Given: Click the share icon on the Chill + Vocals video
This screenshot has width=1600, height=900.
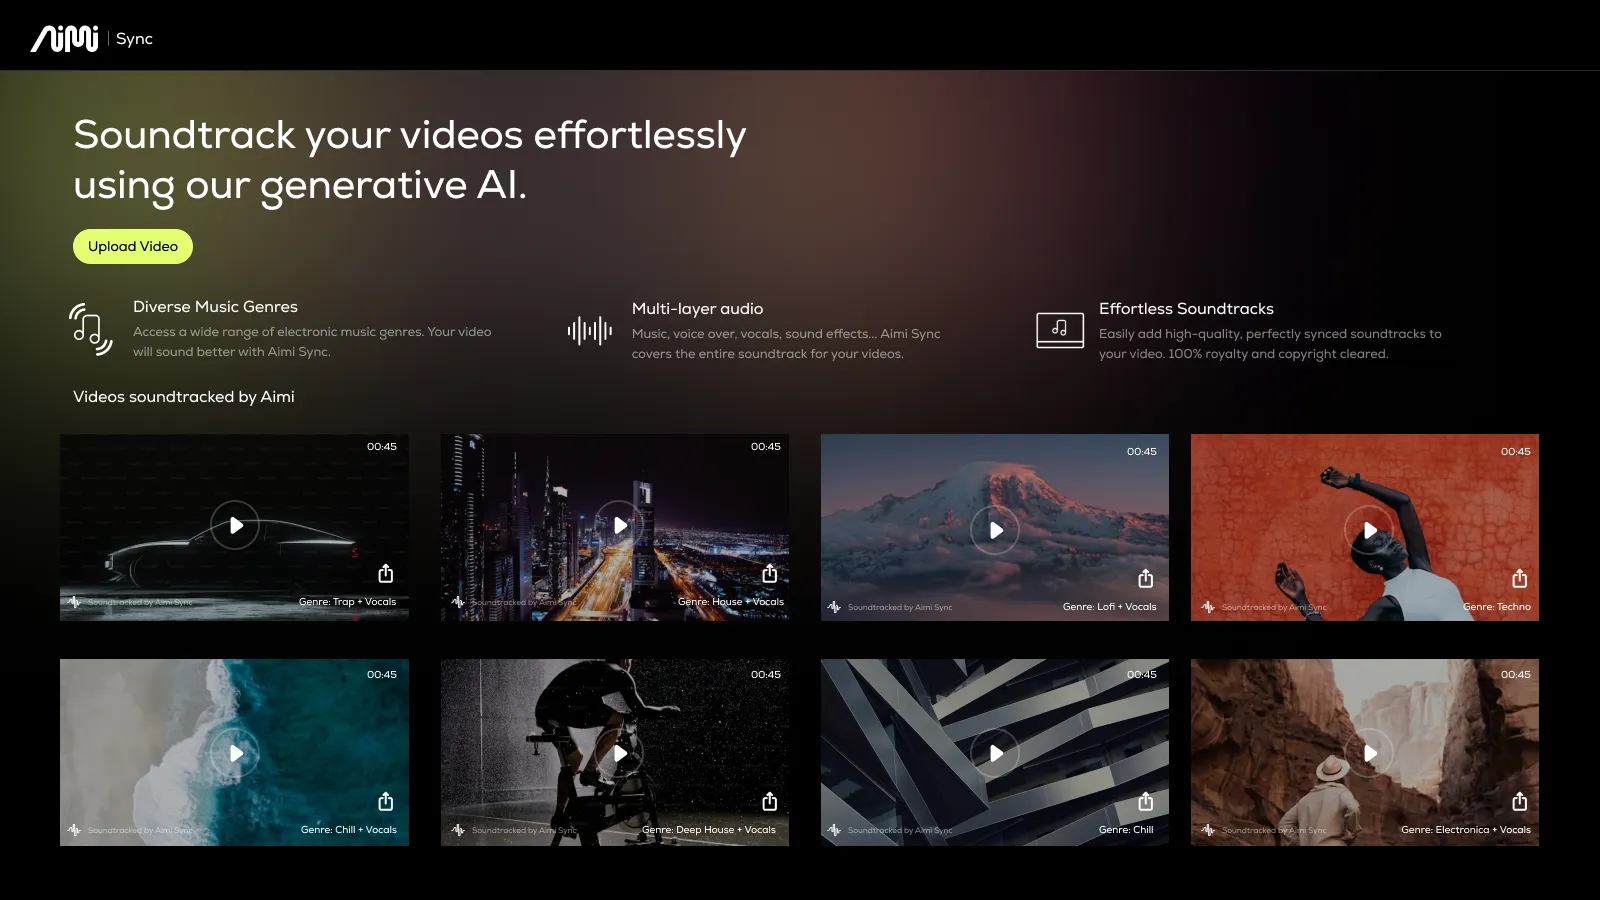Looking at the screenshot, I should (386, 800).
